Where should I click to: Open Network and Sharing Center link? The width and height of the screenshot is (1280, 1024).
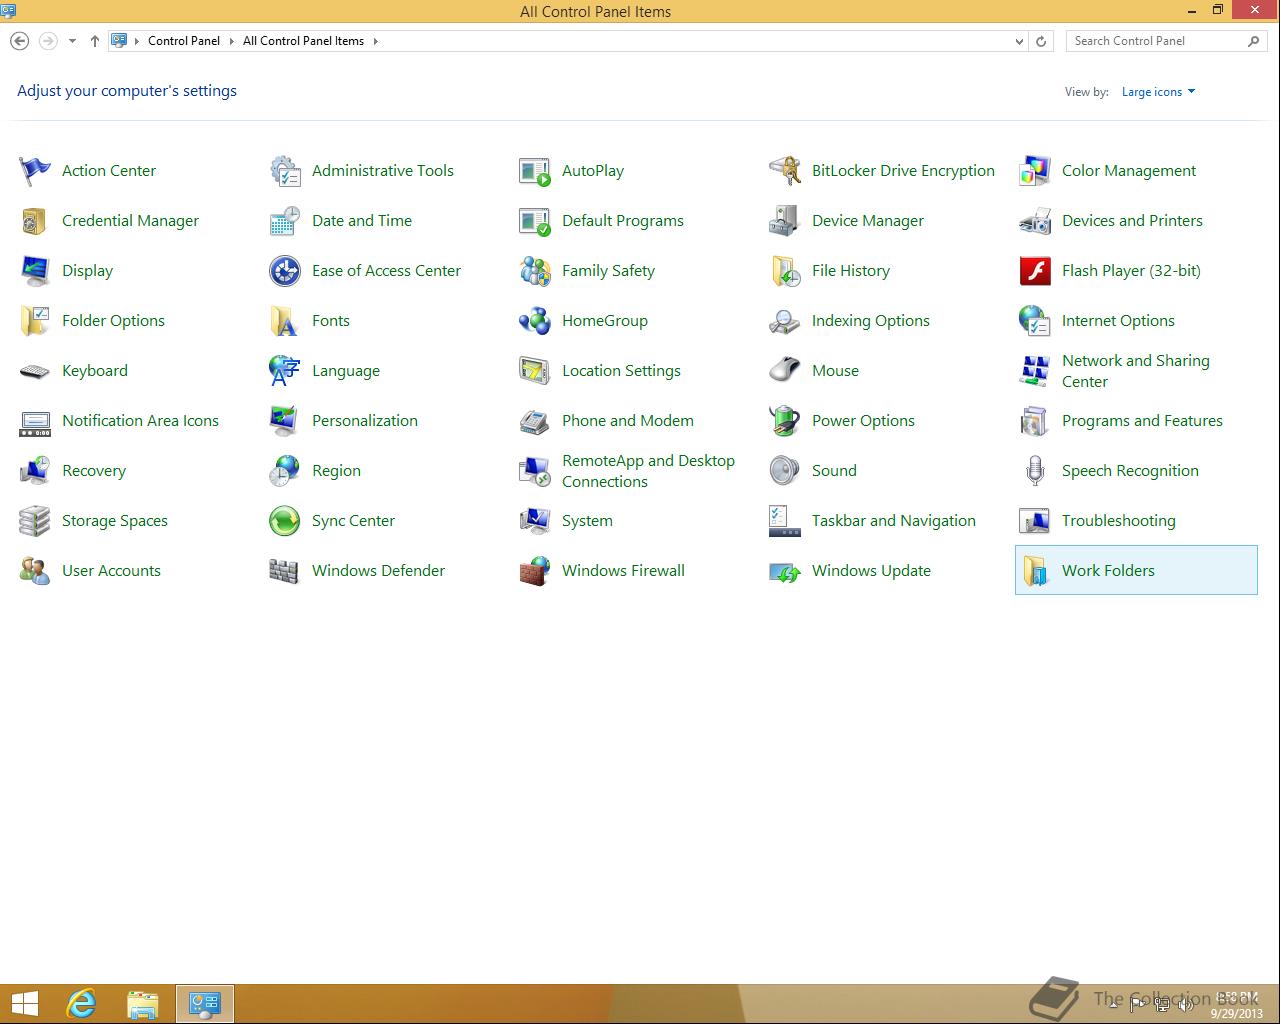1136,371
